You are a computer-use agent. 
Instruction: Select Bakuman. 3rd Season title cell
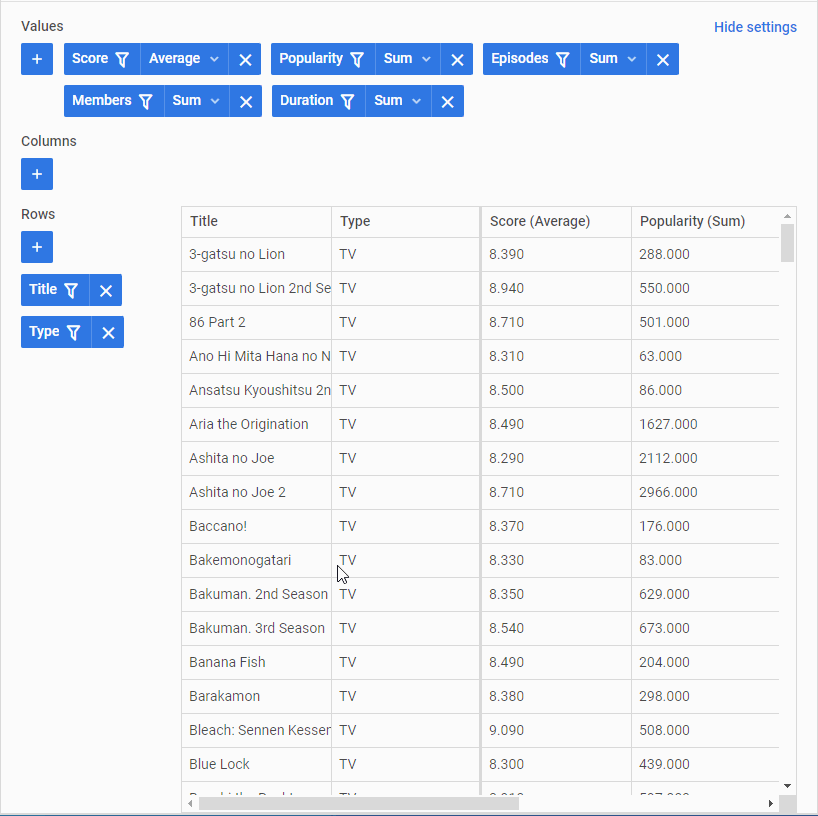click(256, 628)
